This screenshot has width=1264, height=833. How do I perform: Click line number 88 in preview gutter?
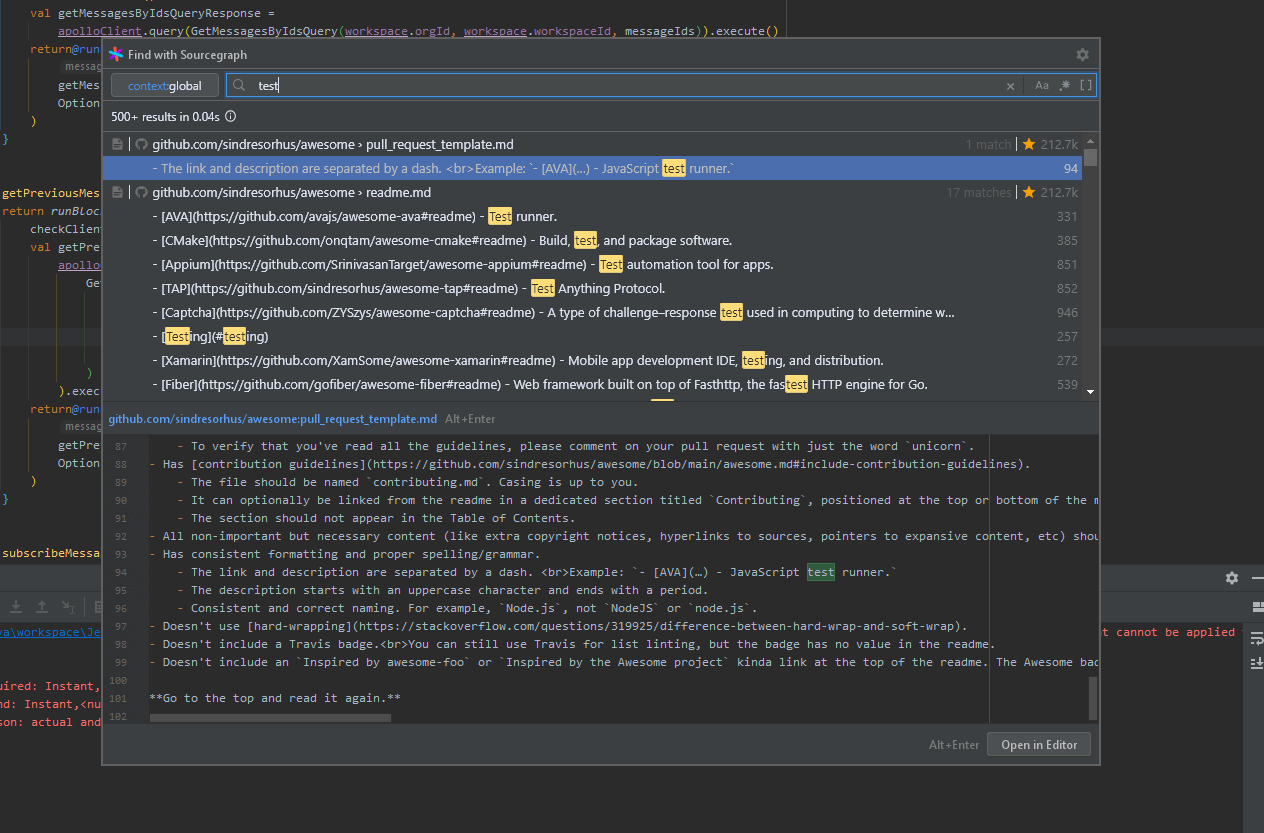pos(121,464)
